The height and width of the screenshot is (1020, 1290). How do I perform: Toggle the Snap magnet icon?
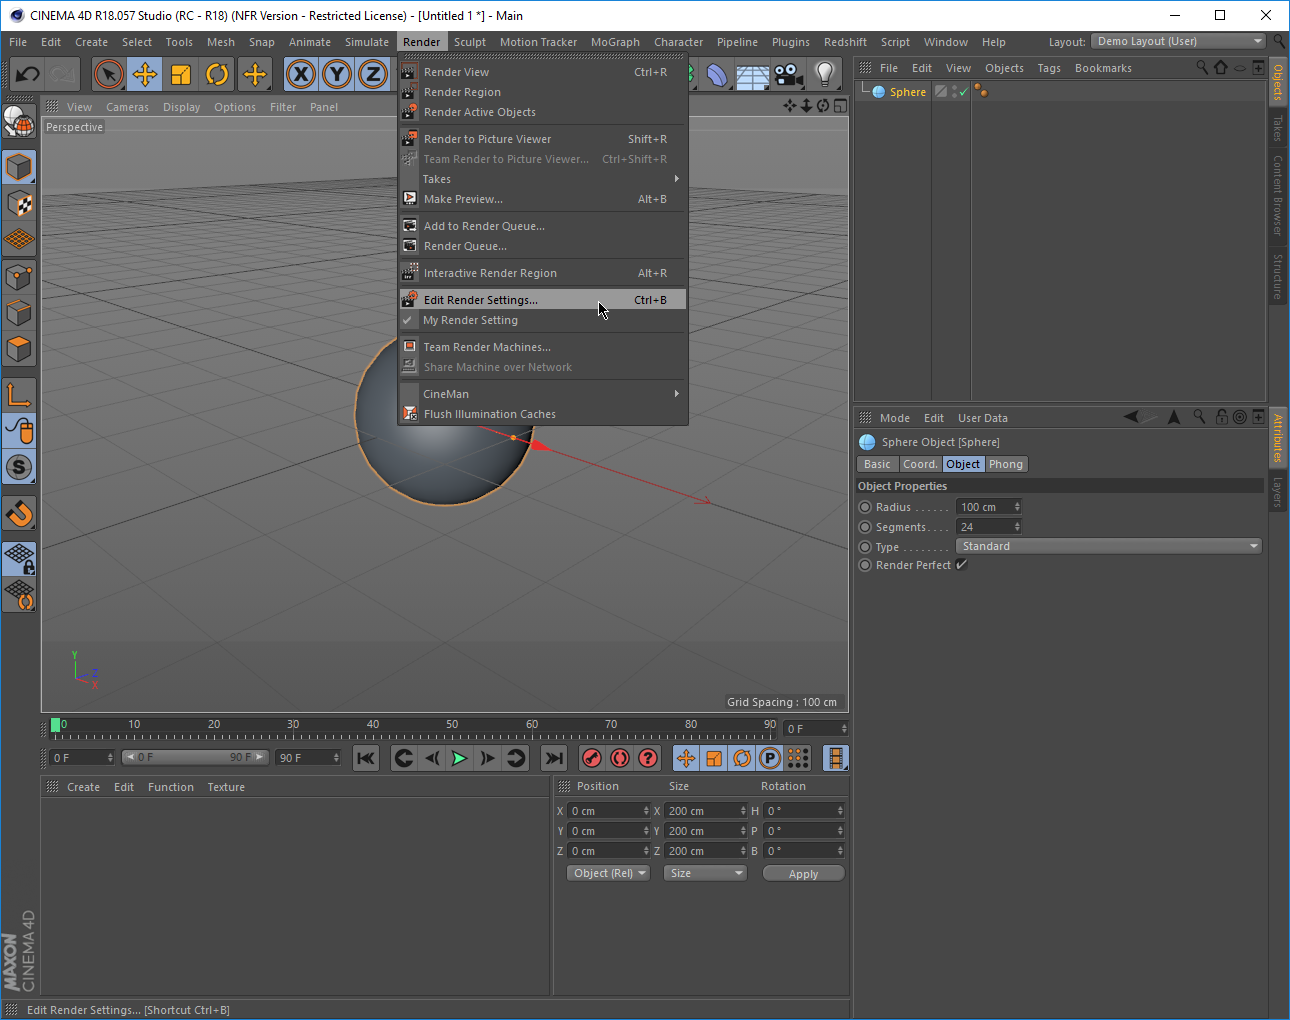19,513
